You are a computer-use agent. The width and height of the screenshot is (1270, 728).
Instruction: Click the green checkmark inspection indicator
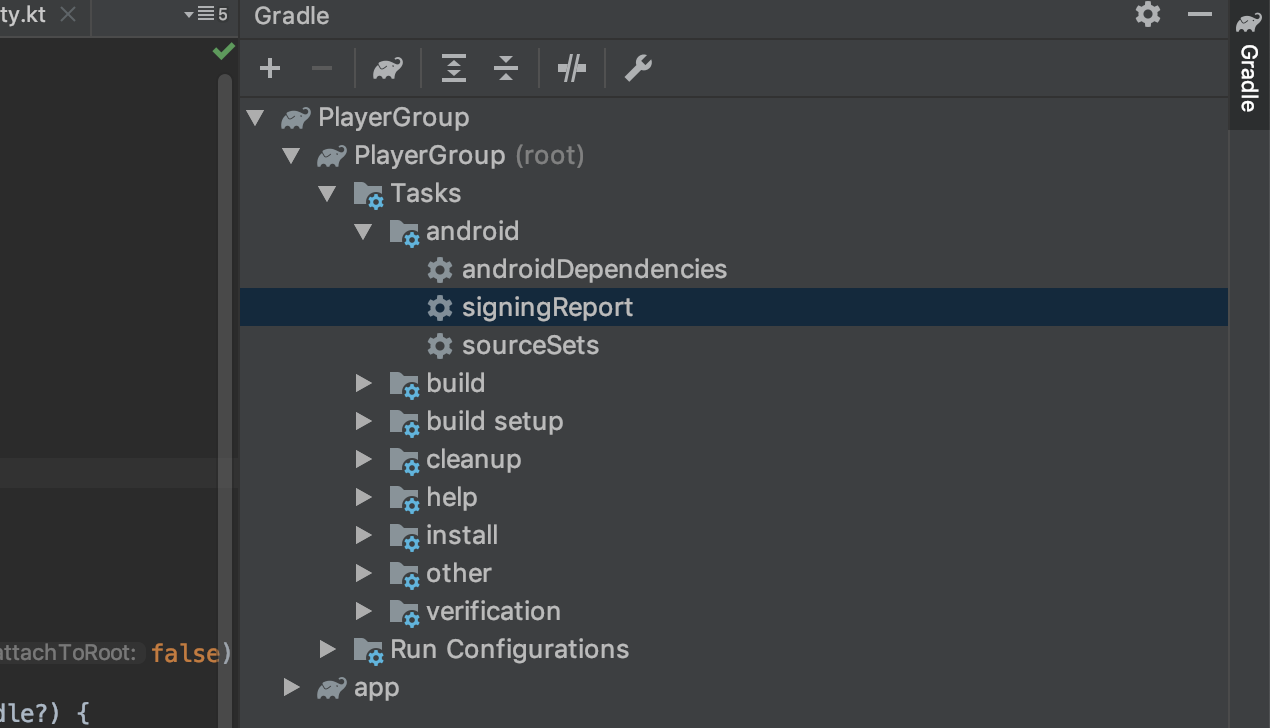tap(224, 51)
